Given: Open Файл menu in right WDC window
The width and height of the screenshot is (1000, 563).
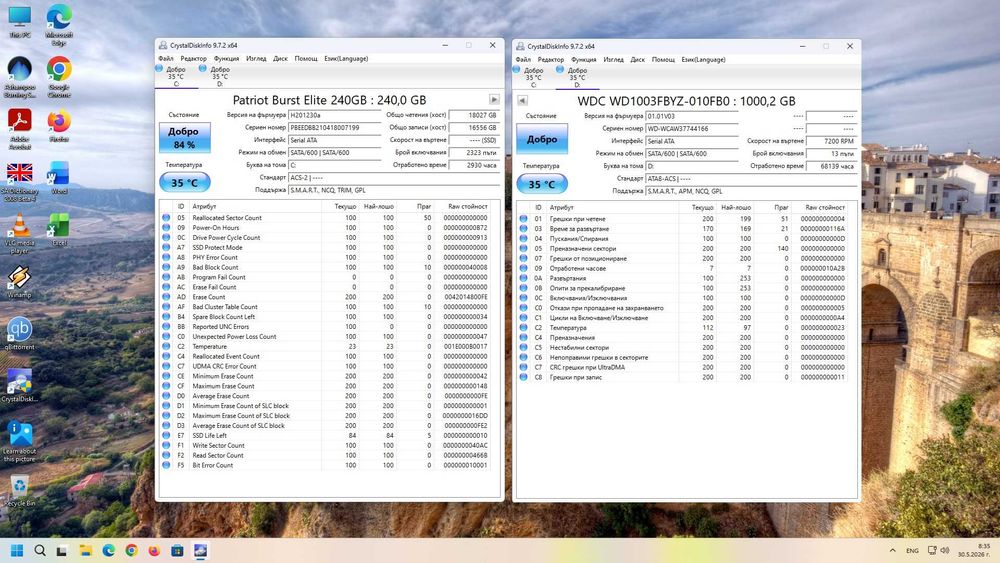Looking at the screenshot, I should pos(523,59).
